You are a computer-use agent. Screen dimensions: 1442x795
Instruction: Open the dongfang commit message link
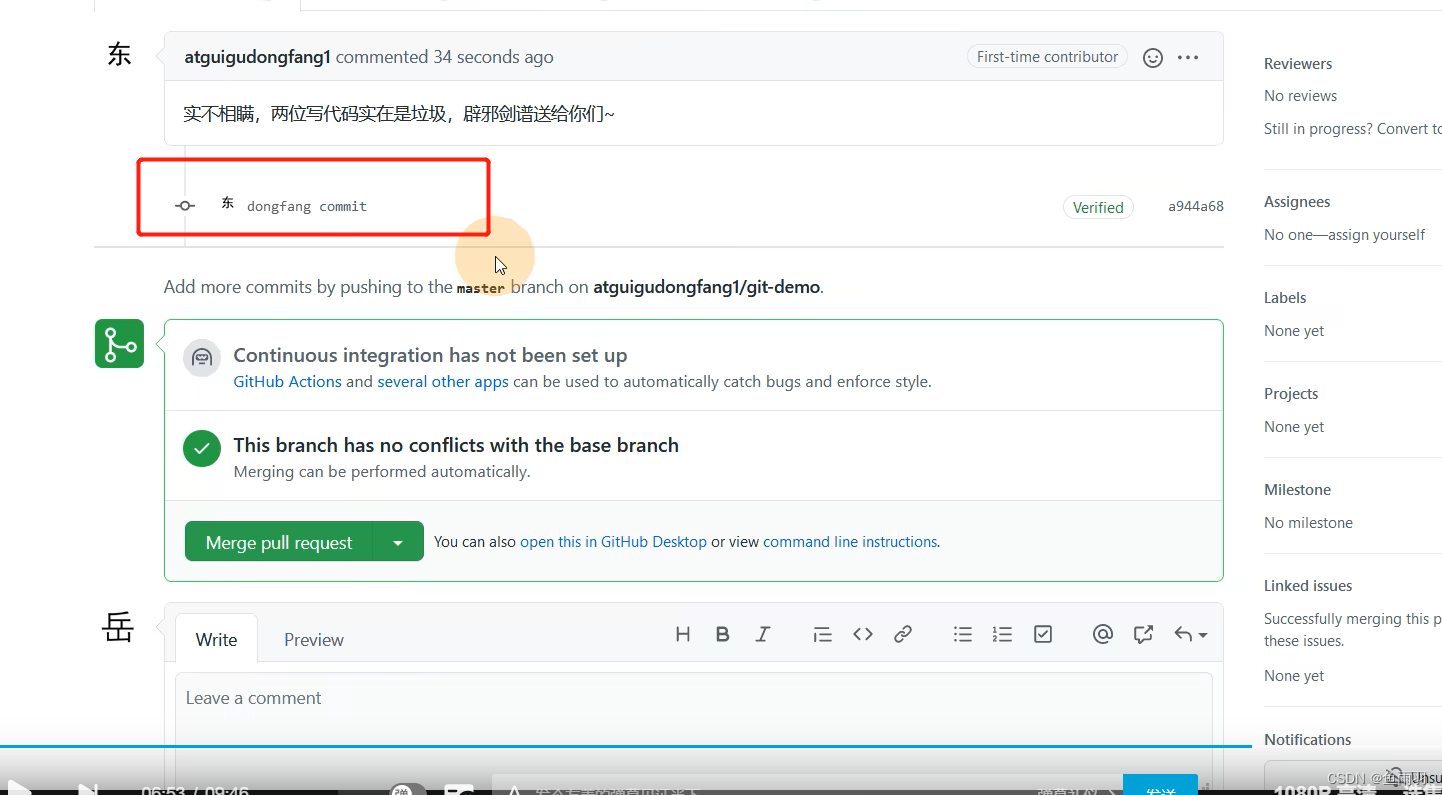pyautogui.click(x=307, y=206)
